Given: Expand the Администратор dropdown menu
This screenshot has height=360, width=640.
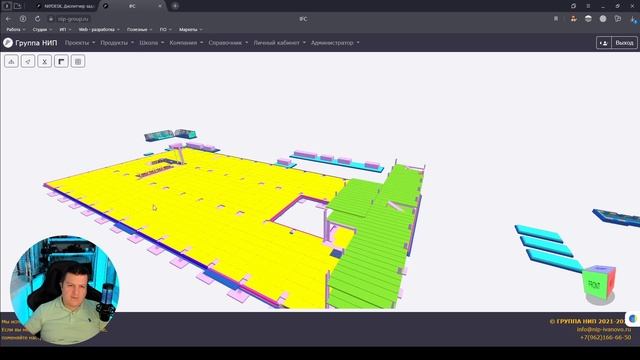Looking at the screenshot, I should [x=335, y=43].
